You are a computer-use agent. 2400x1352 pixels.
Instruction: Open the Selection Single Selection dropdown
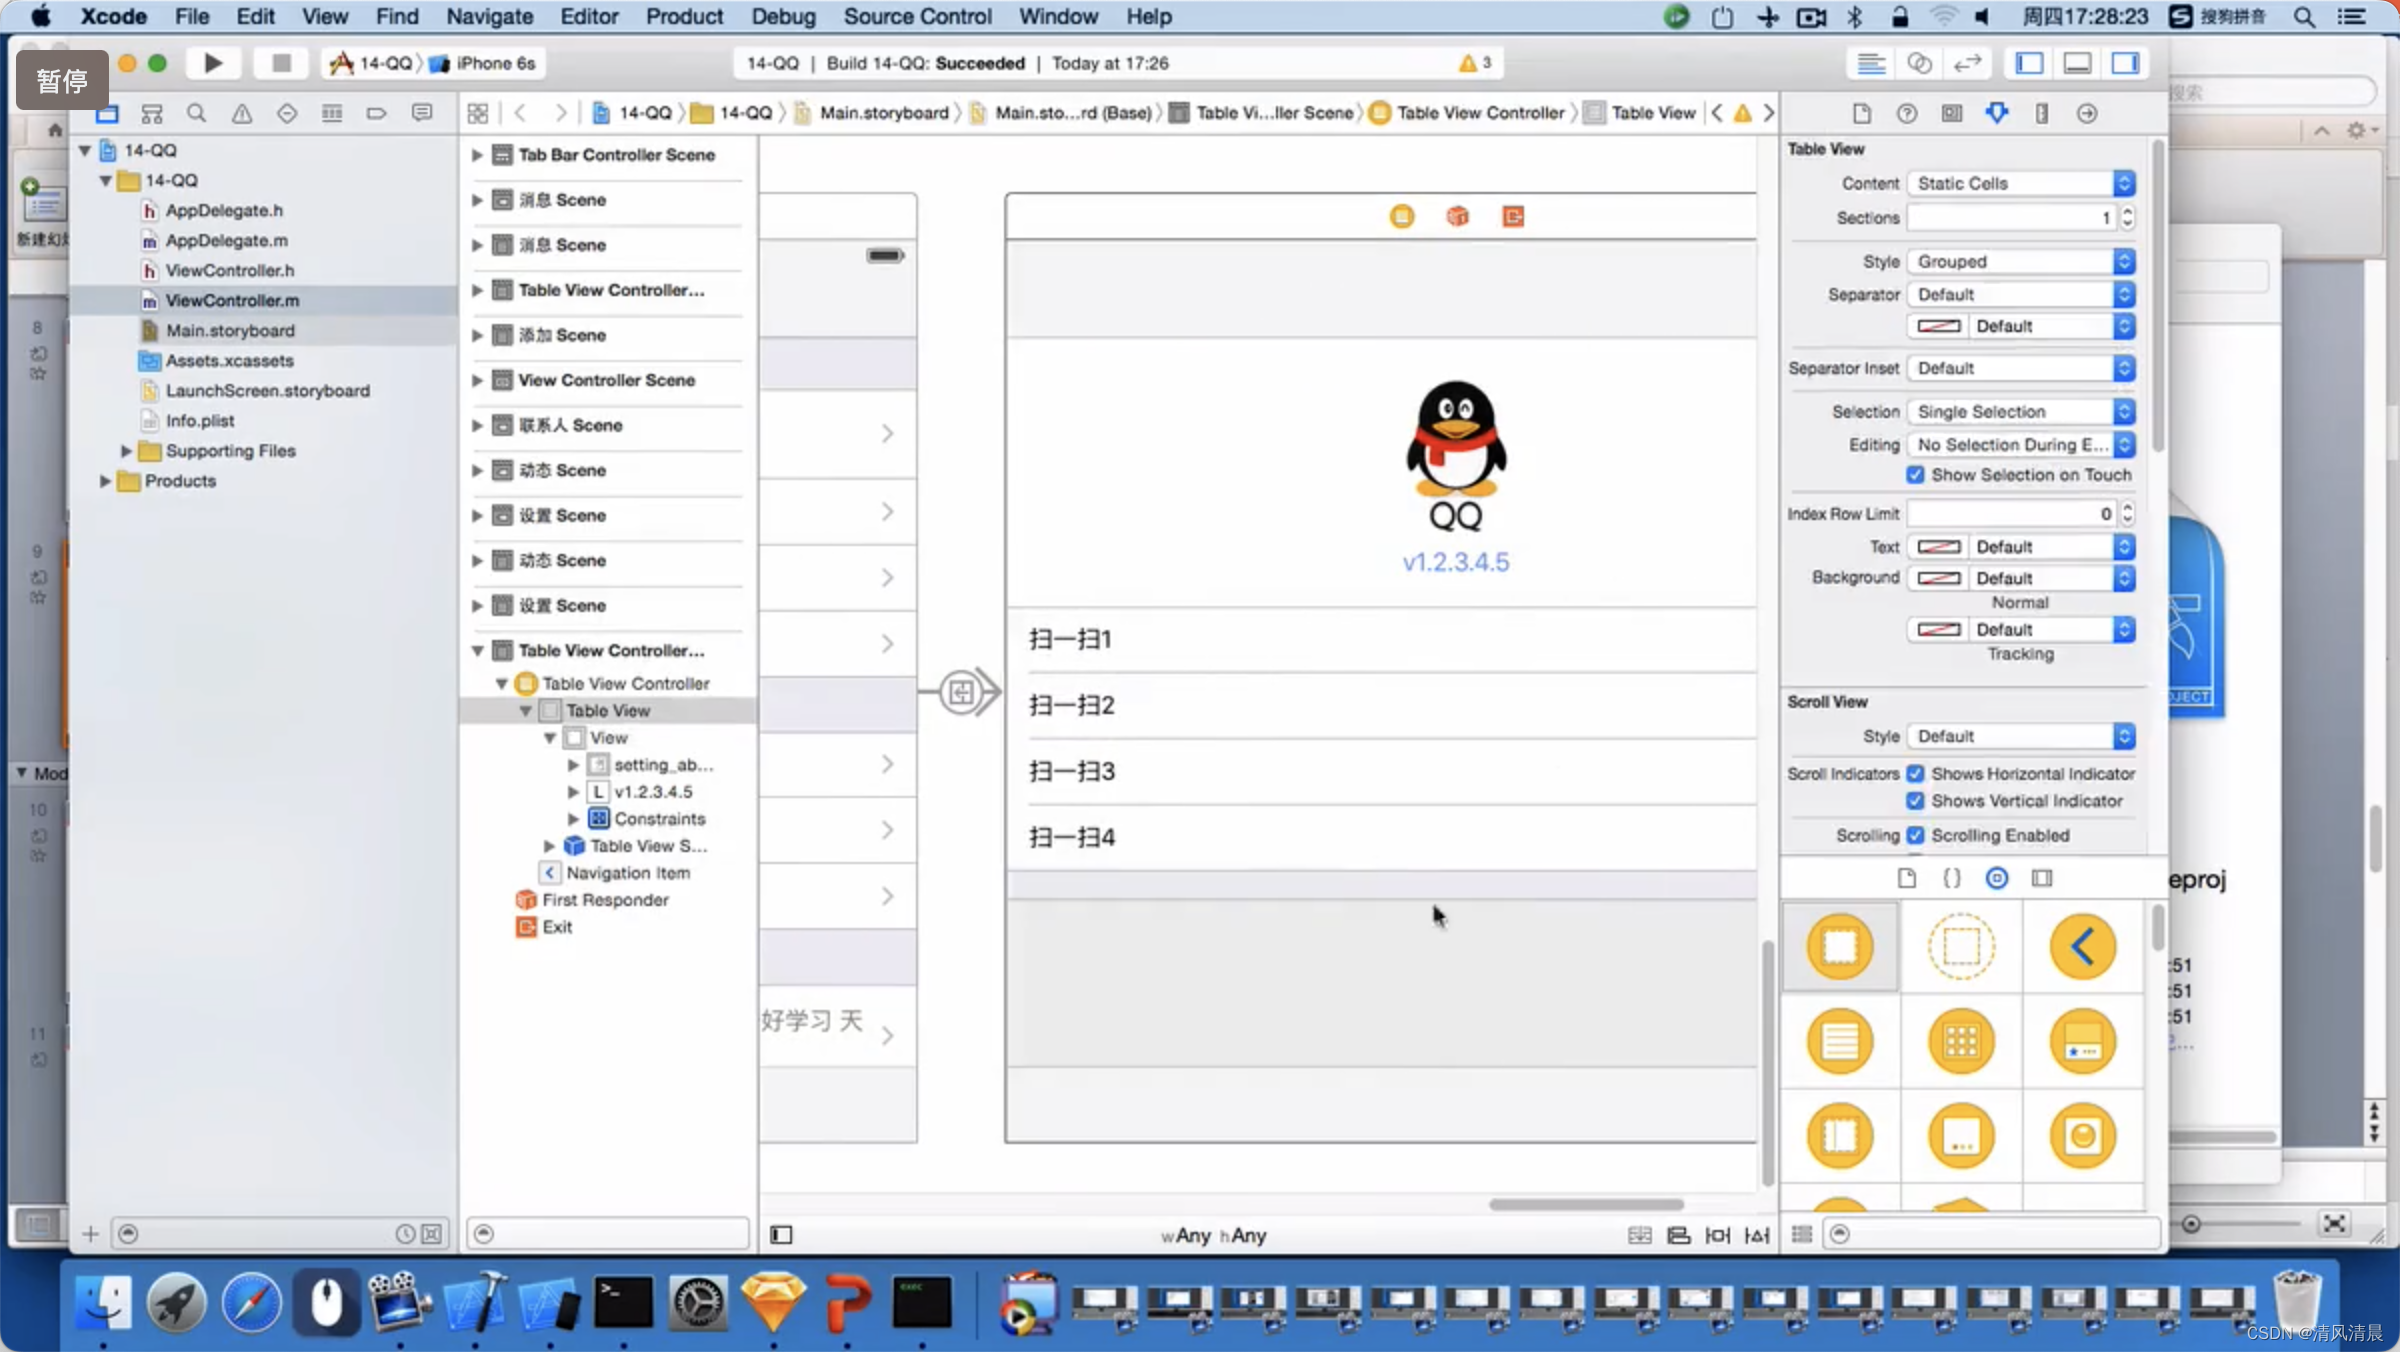[x=2021, y=412]
